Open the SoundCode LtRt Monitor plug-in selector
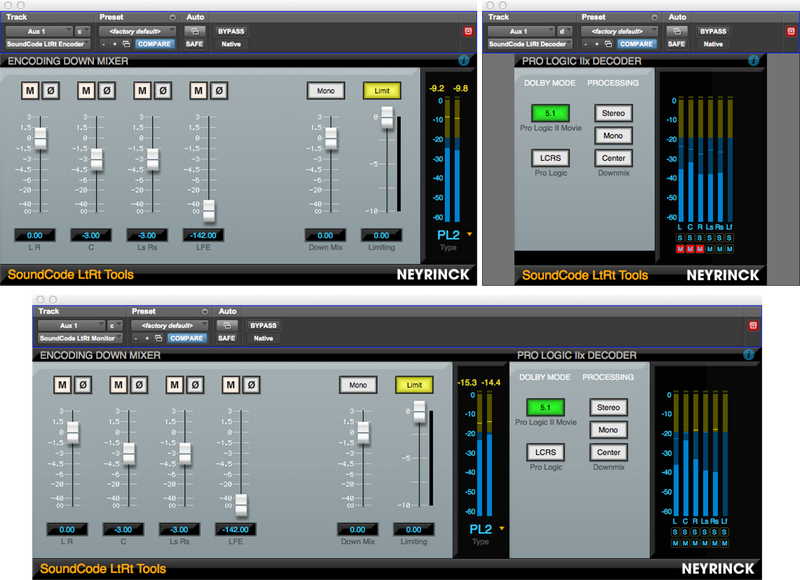 [80, 338]
